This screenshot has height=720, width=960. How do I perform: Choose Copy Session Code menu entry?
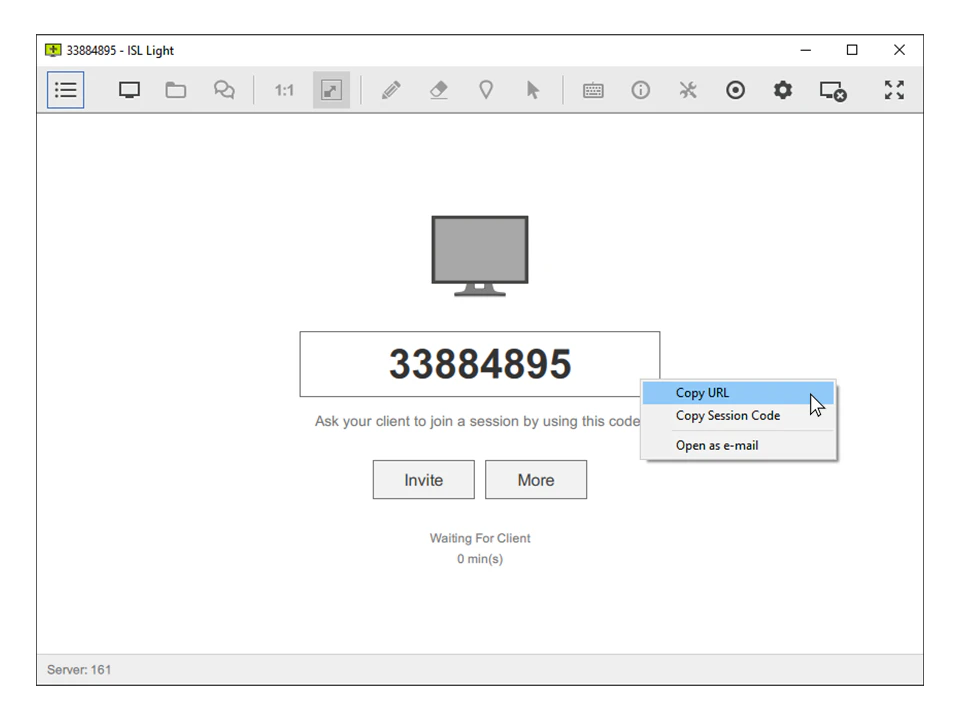click(x=727, y=416)
